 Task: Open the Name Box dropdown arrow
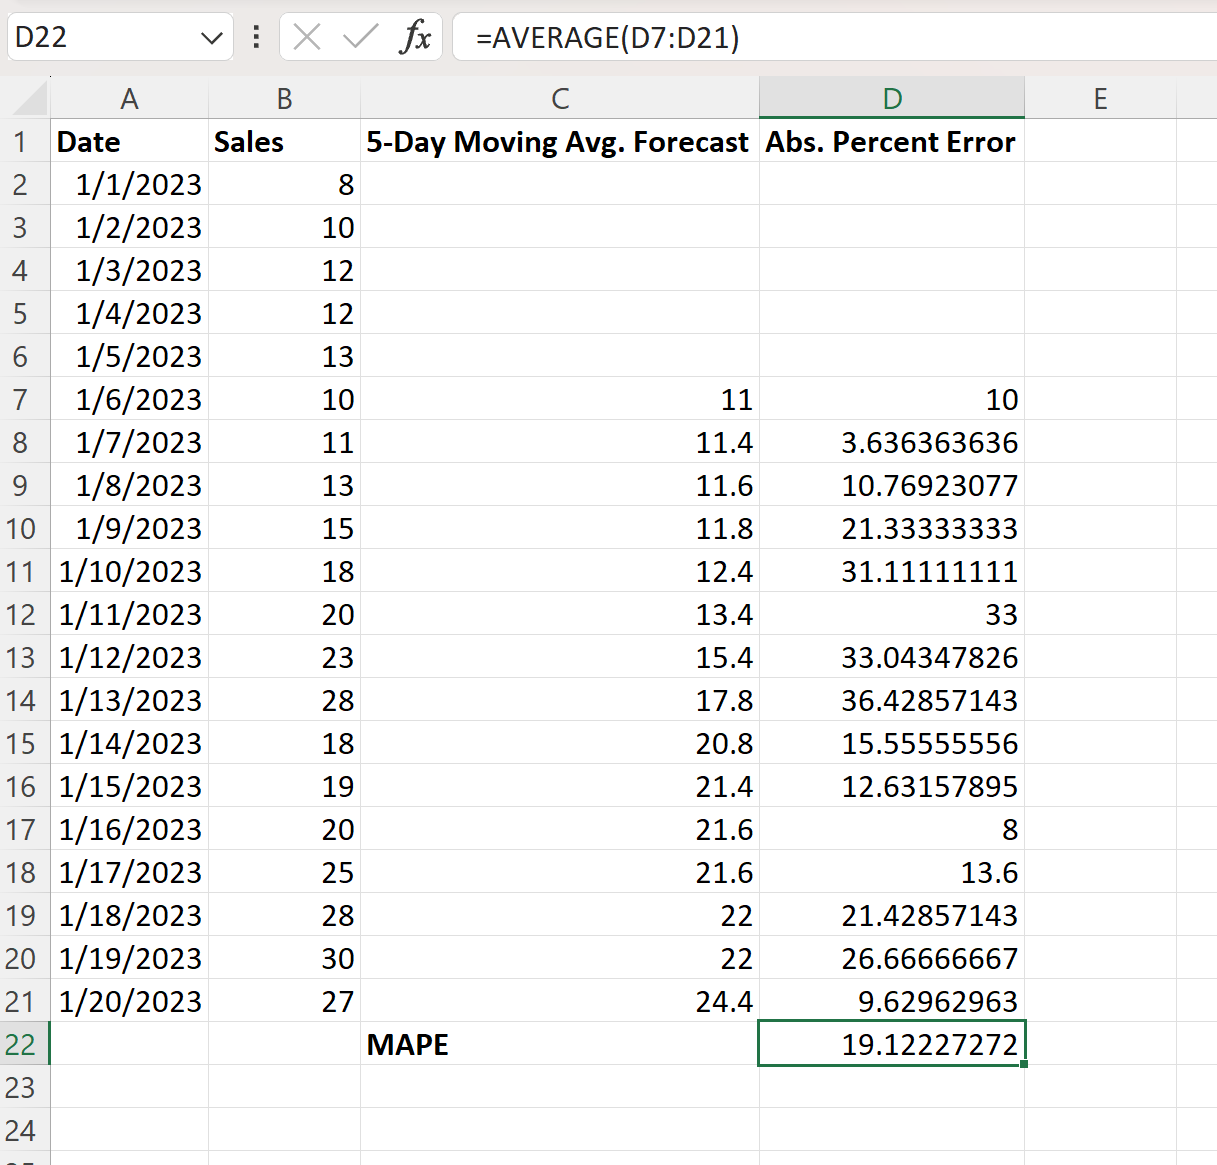coord(211,36)
